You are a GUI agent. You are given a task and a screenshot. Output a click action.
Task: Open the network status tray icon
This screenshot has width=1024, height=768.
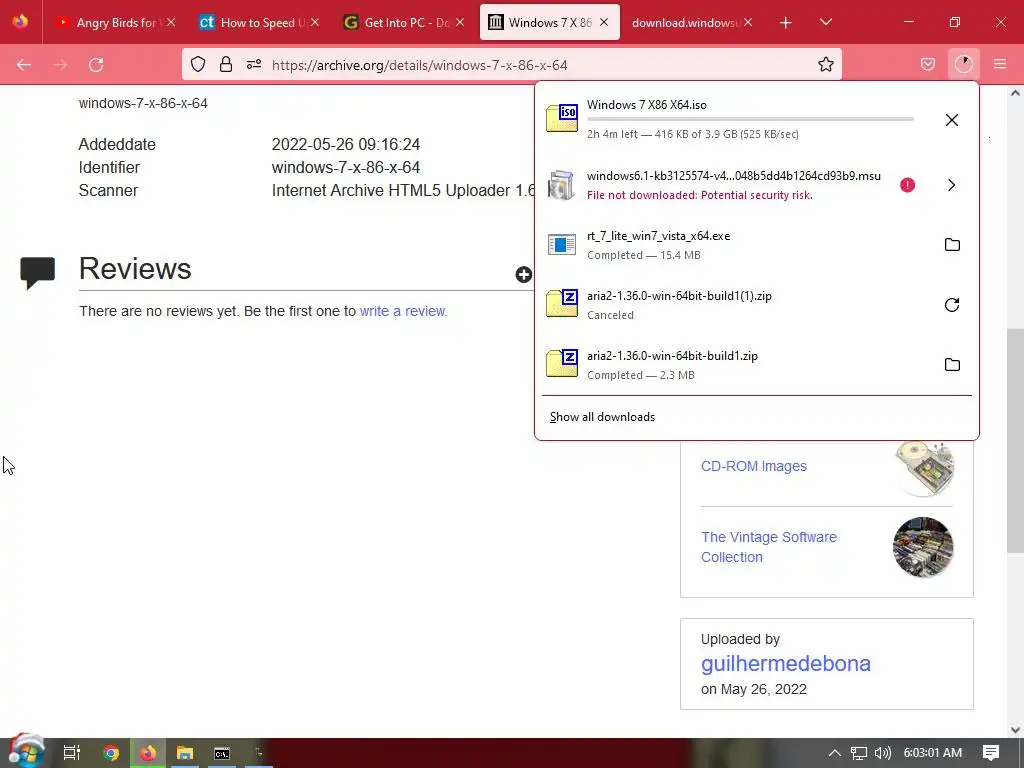[859, 753]
